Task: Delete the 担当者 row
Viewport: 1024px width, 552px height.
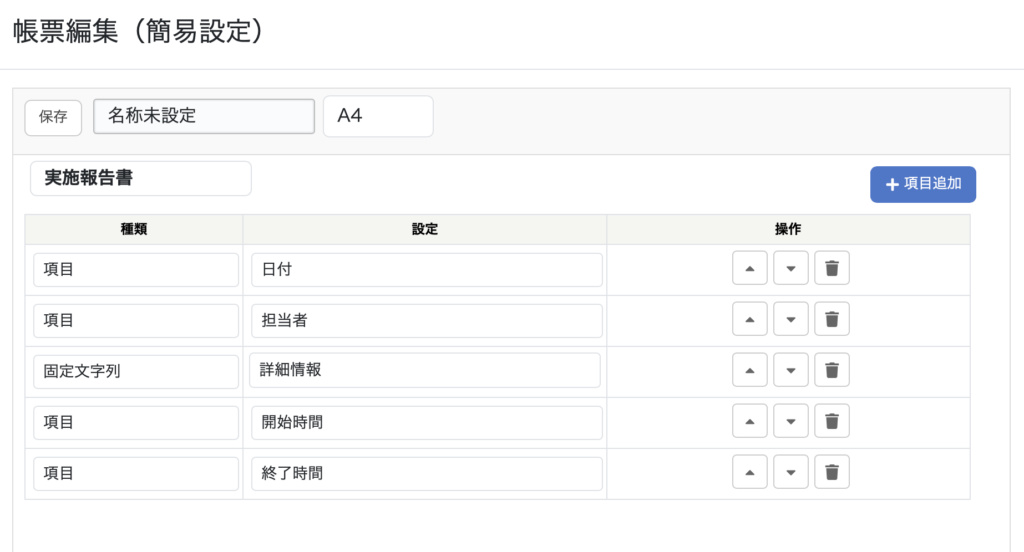Action: (831, 320)
